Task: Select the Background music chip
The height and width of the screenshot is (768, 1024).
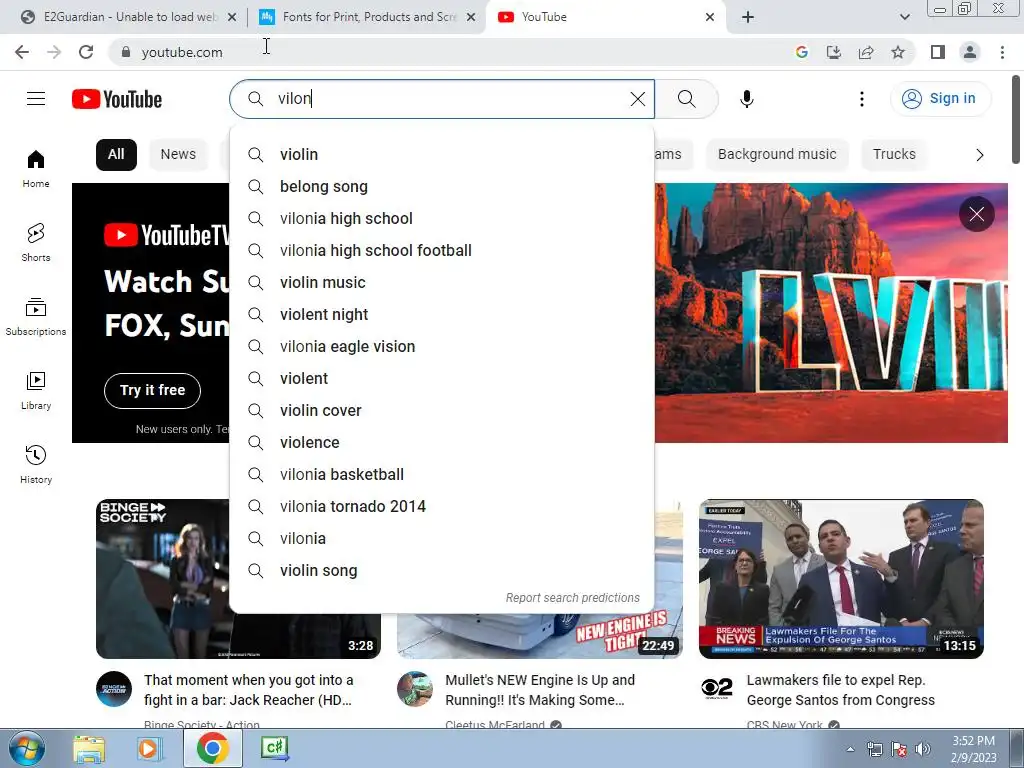Action: pyautogui.click(x=777, y=155)
